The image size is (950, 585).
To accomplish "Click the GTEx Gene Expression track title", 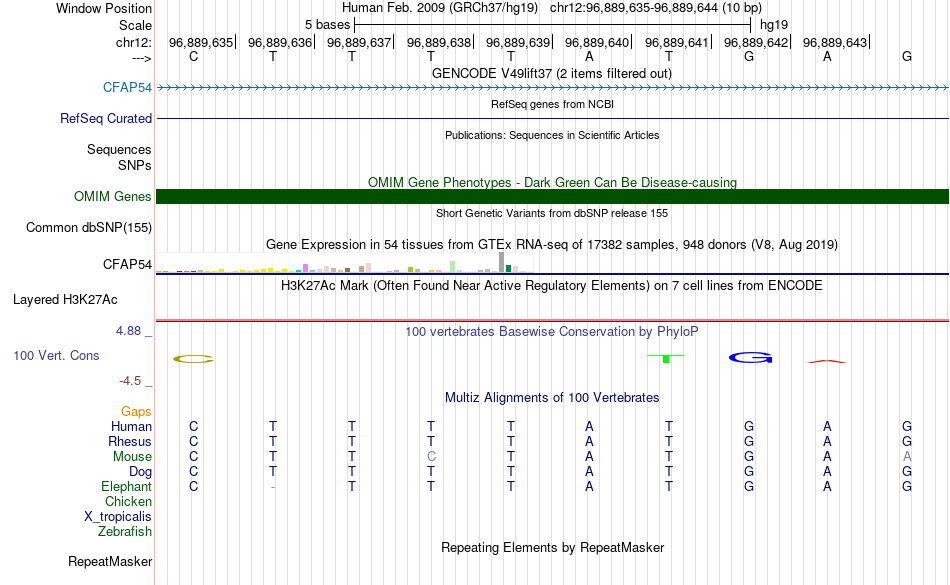I will 552,245.
